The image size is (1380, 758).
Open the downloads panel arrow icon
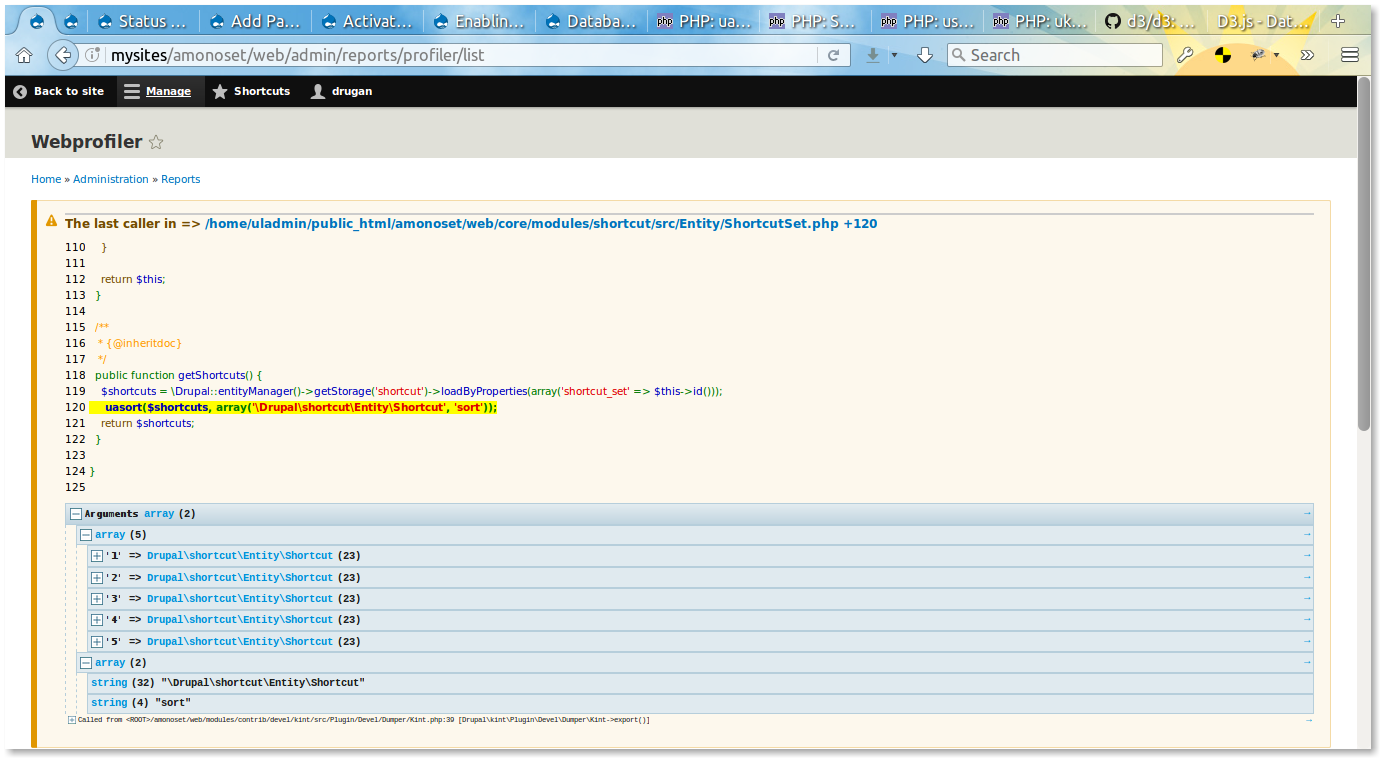(x=925, y=55)
